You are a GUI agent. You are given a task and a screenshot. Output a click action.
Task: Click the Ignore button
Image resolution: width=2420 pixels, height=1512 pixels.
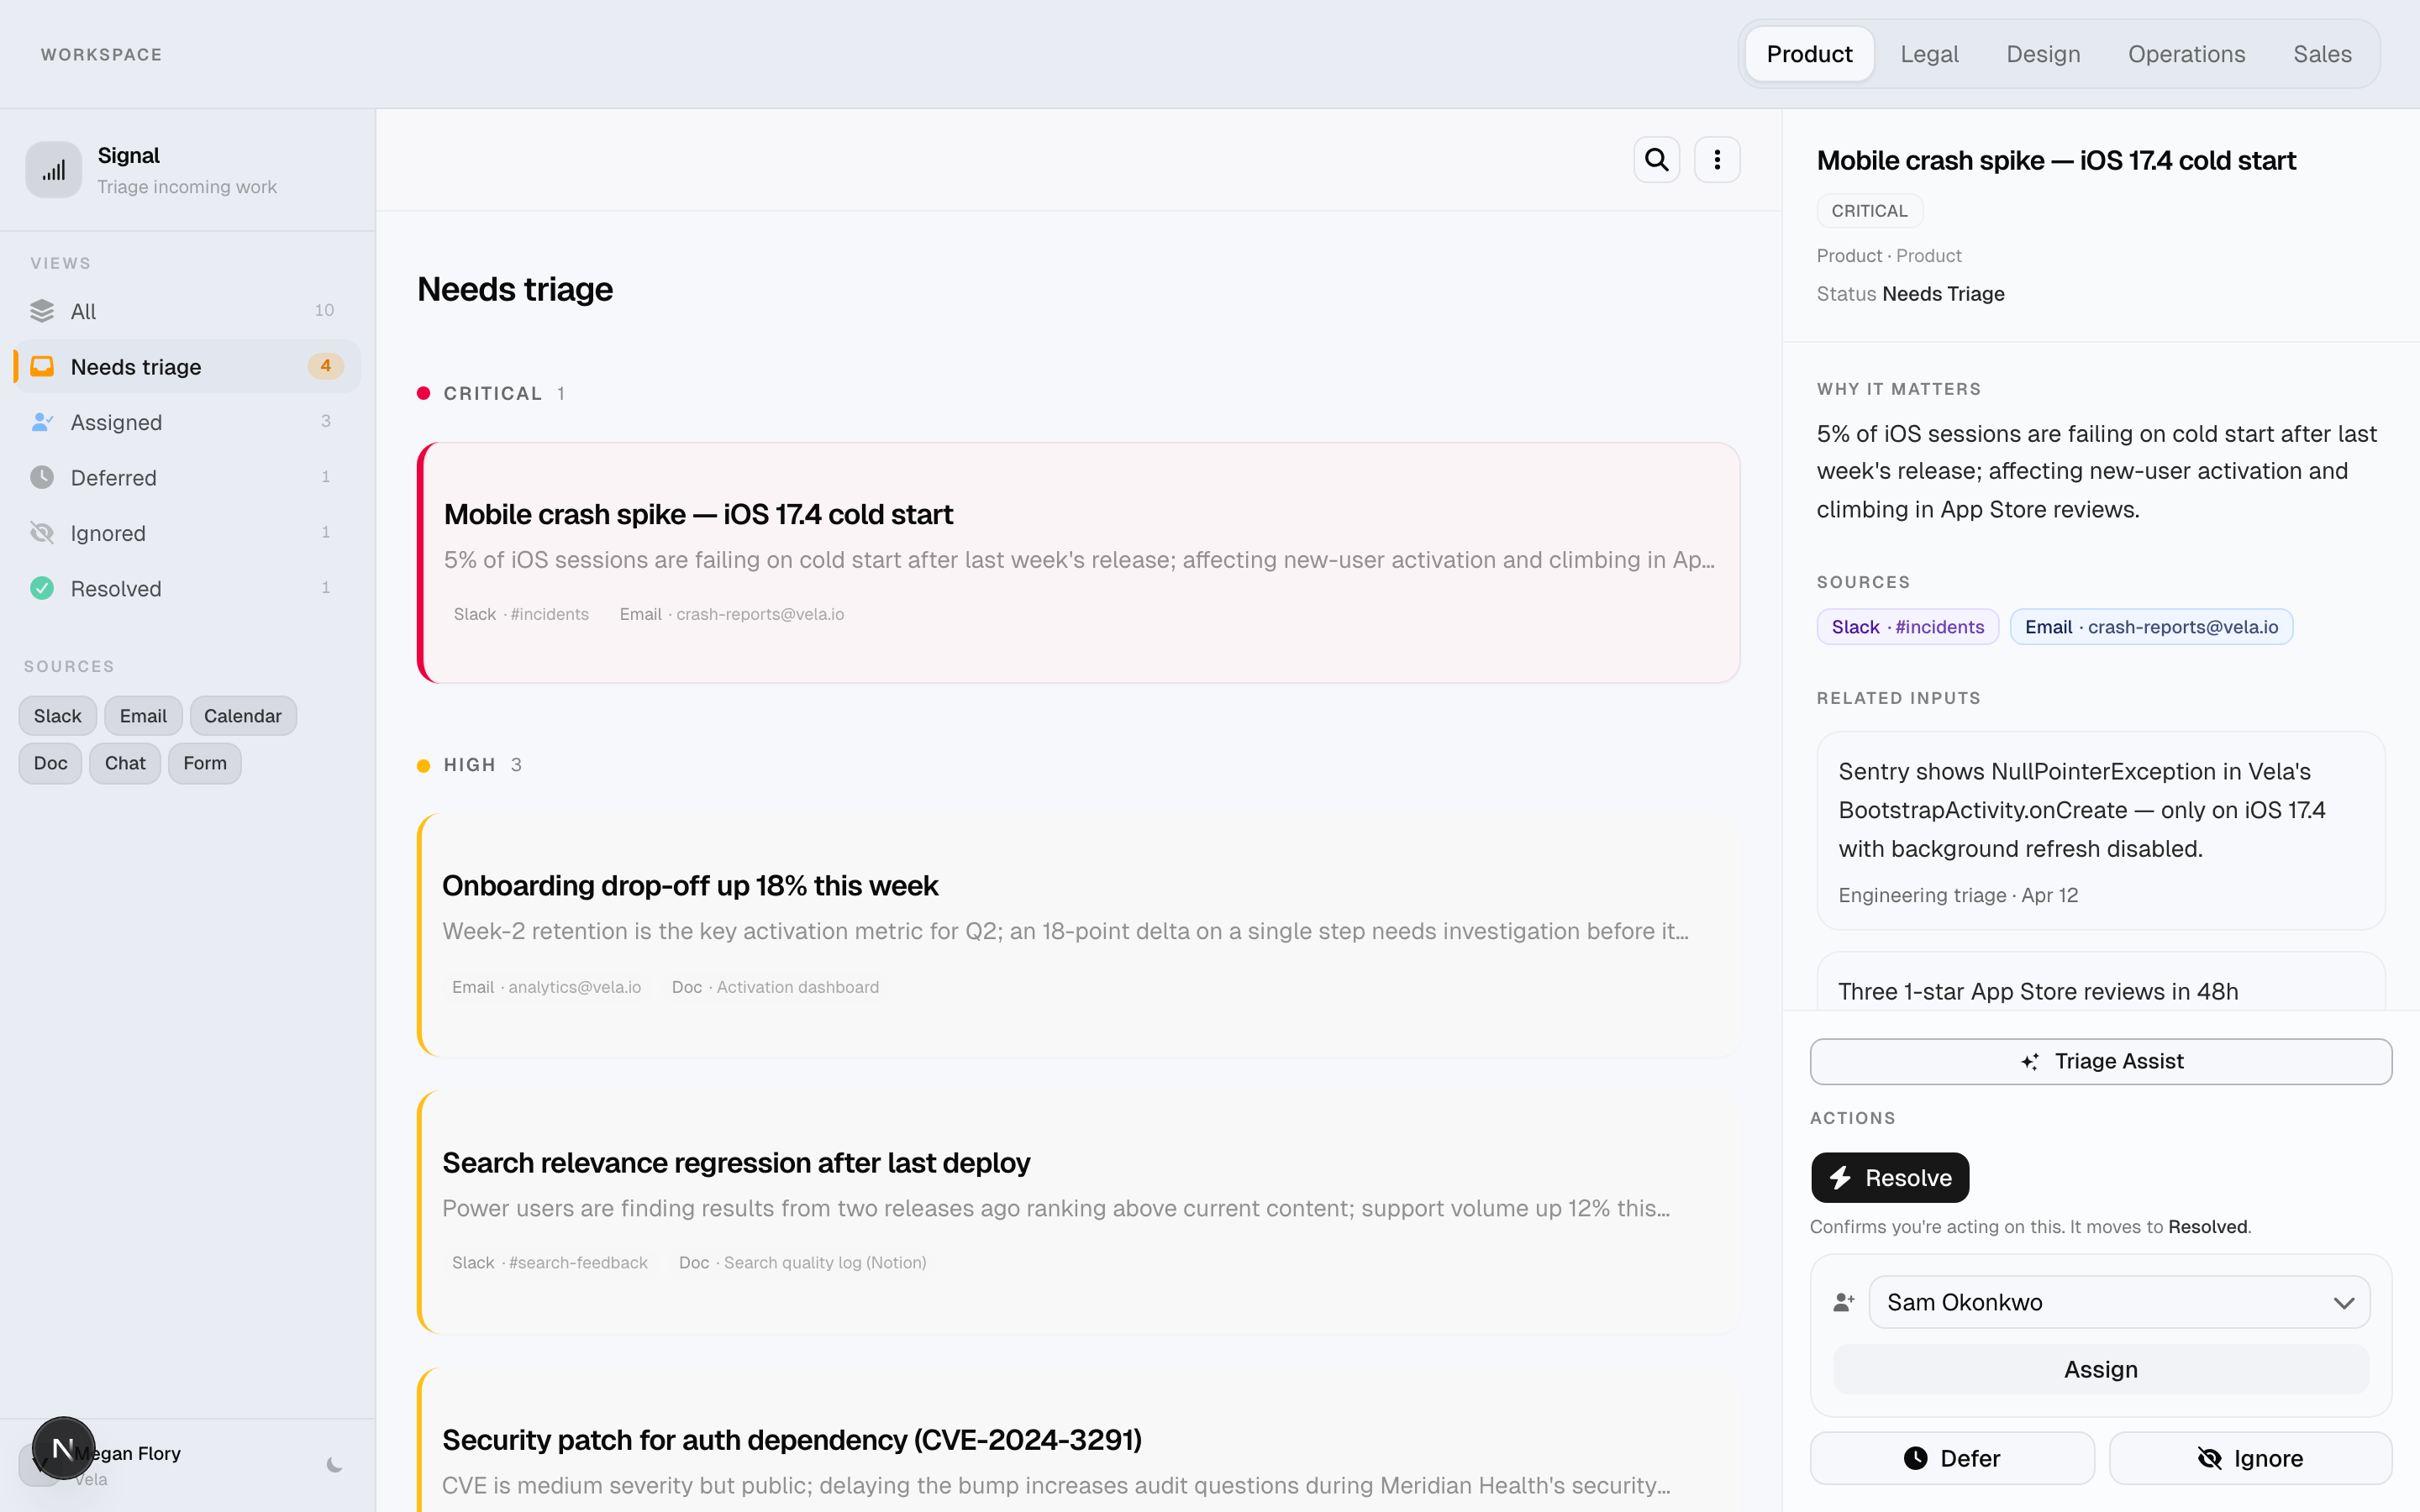tap(2250, 1458)
